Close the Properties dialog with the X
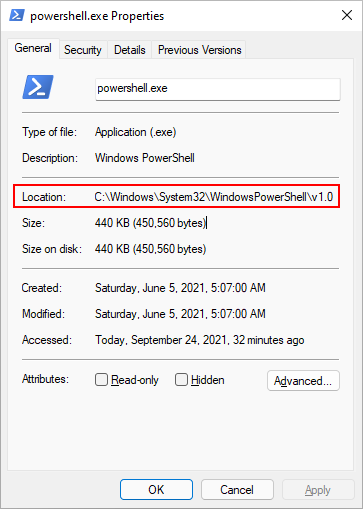This screenshot has height=509, width=363. (347, 15)
